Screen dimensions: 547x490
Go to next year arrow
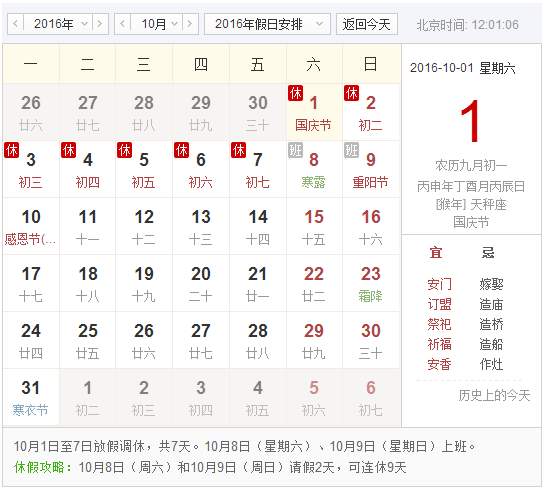click(100, 24)
